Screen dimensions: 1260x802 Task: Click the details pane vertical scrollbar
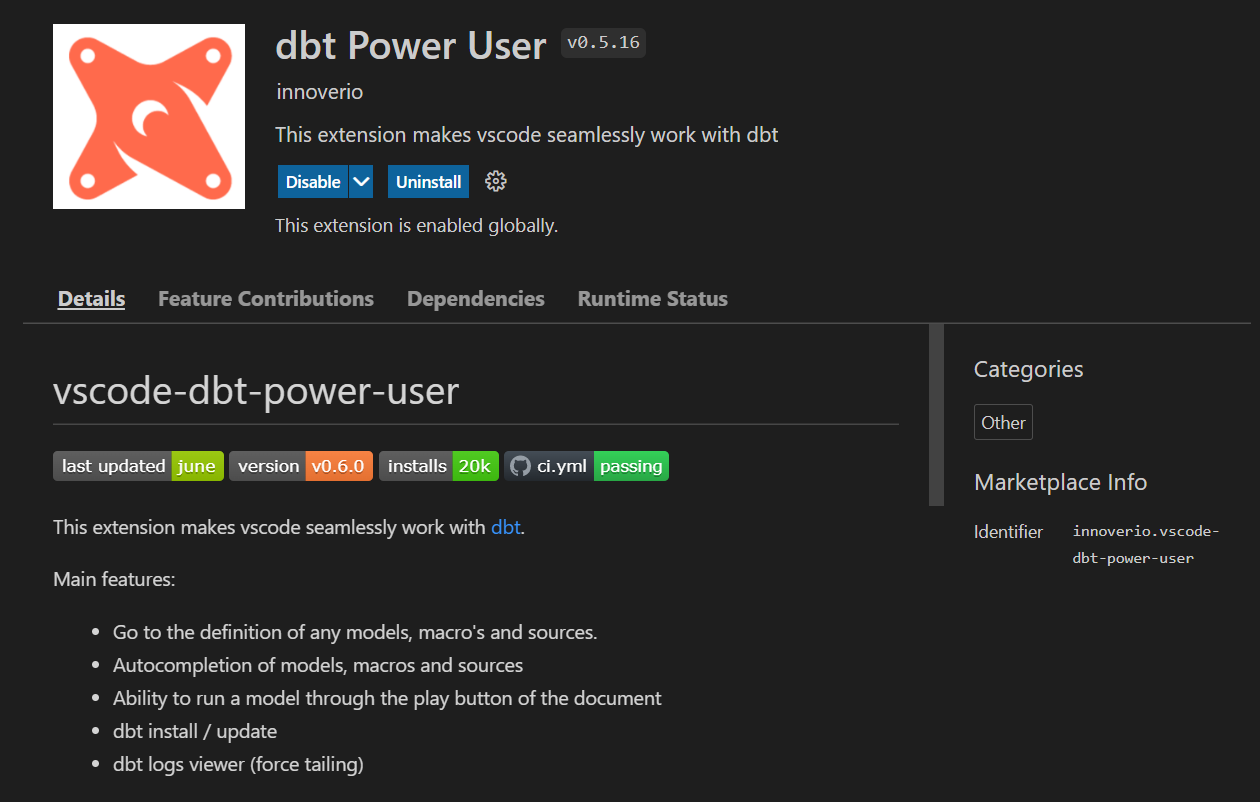936,415
